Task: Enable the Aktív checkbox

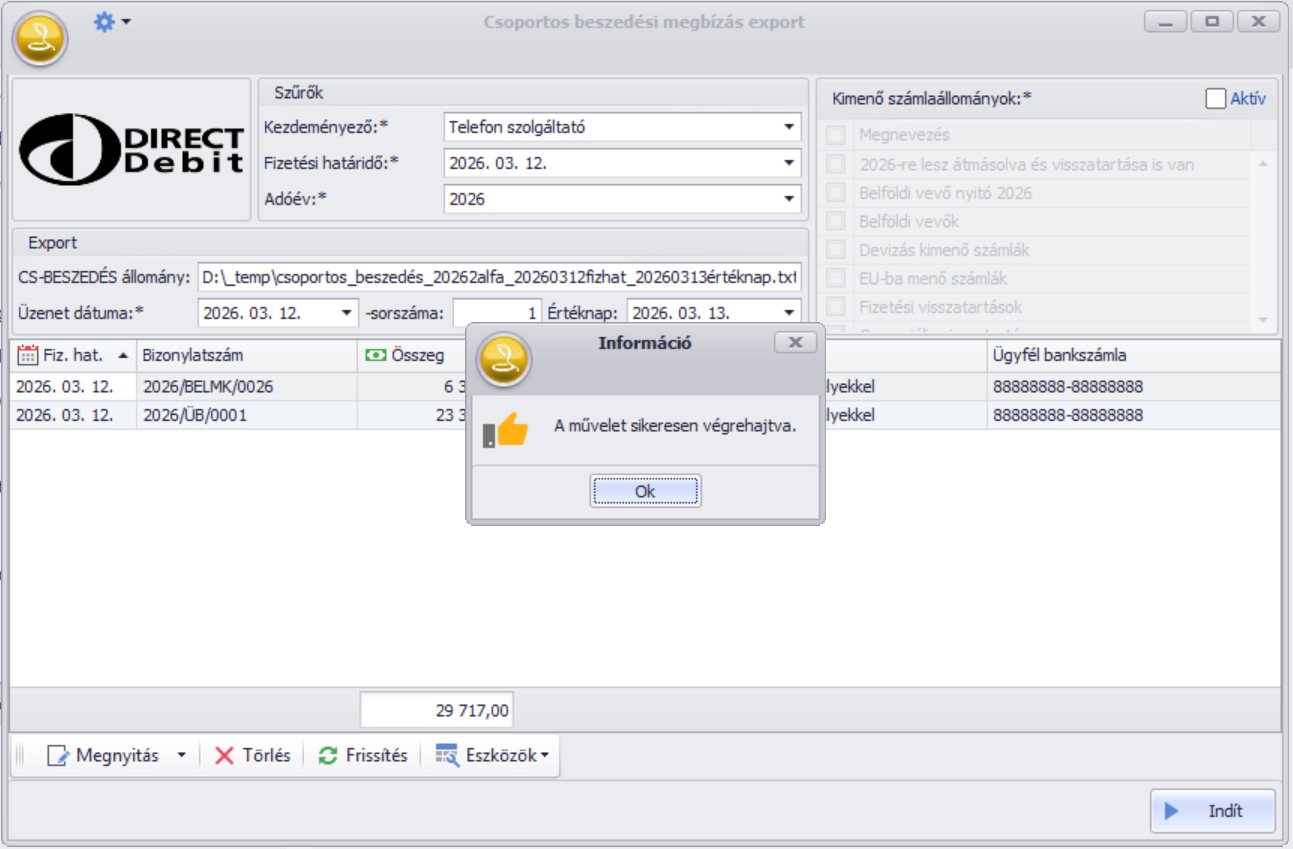Action: tap(1215, 98)
